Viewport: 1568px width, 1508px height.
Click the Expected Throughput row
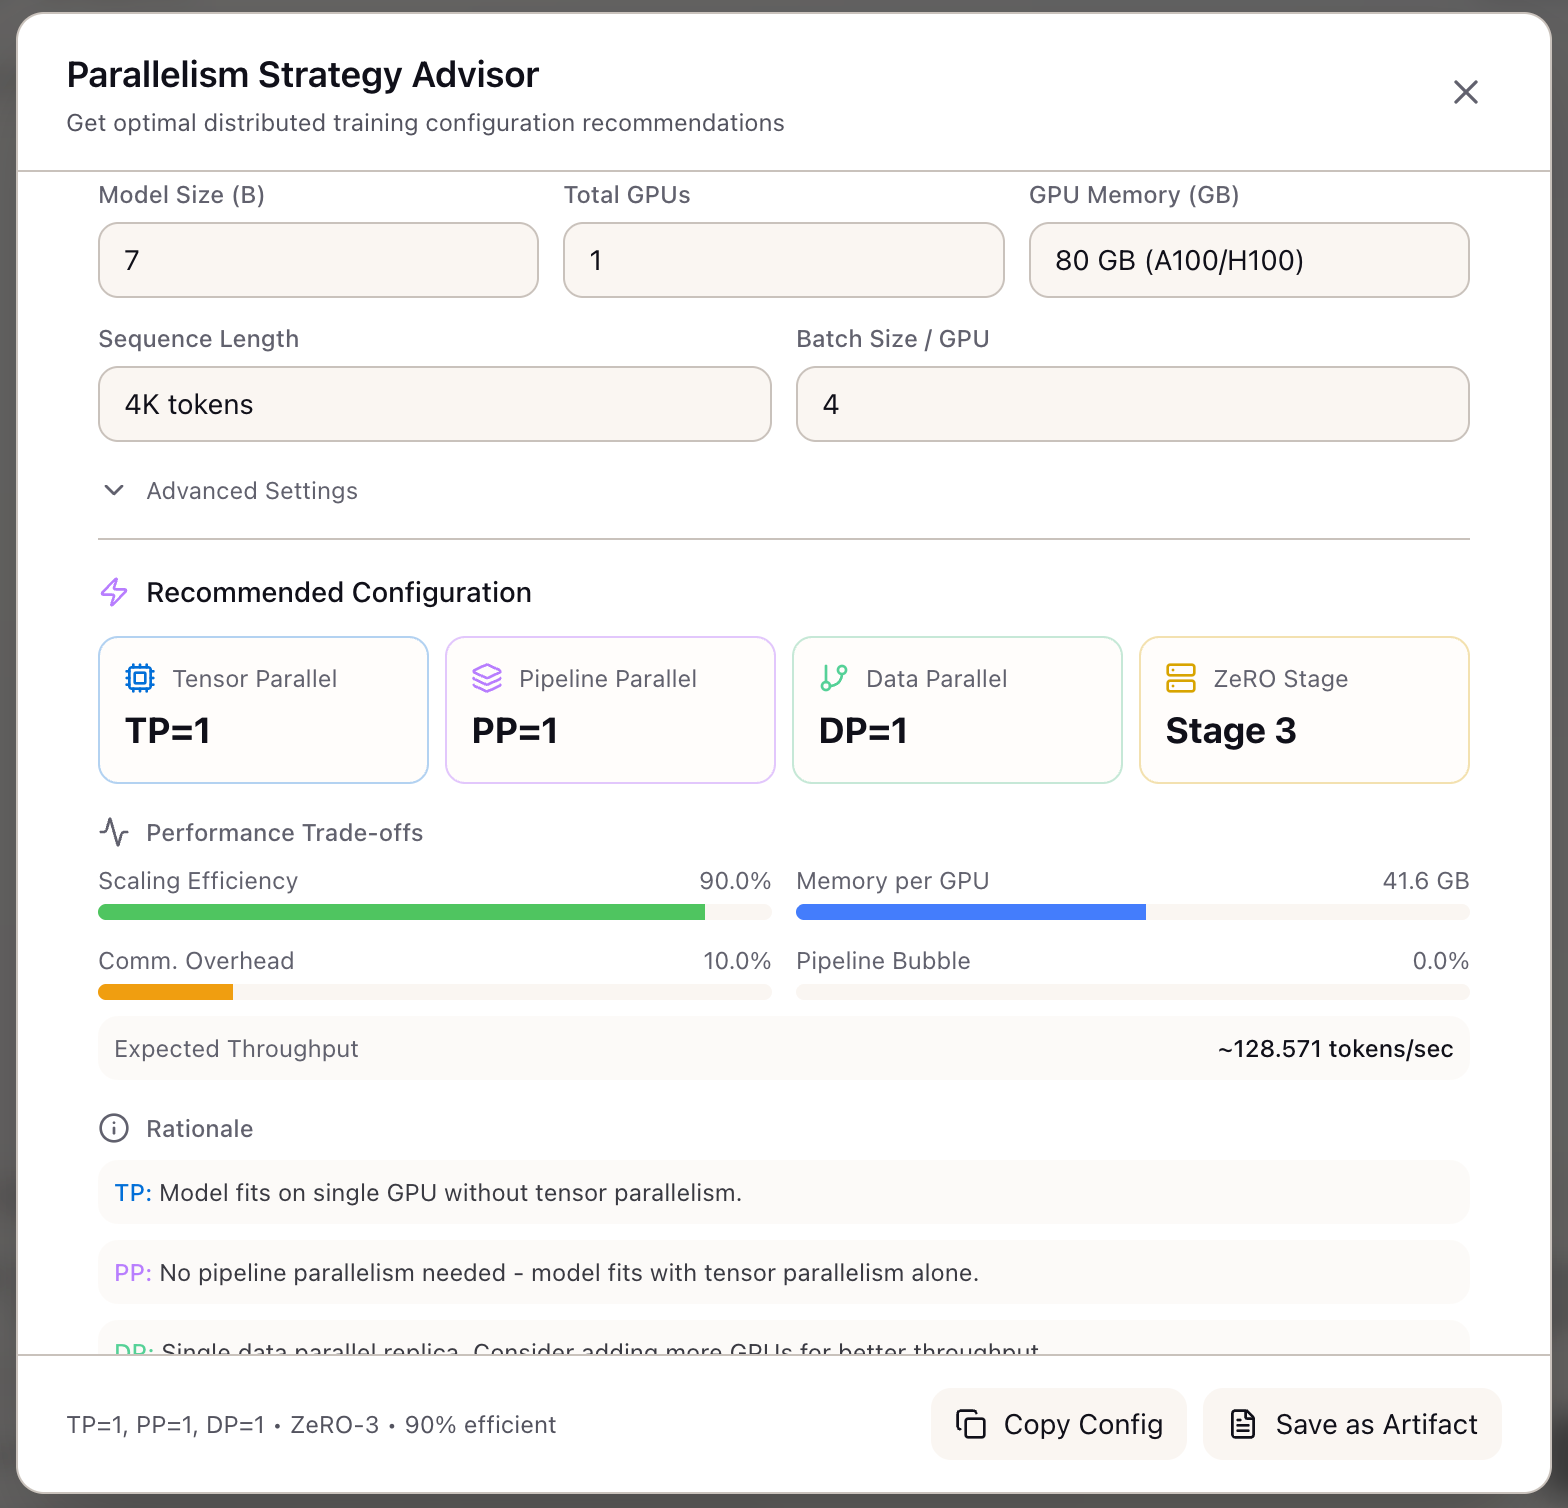tap(783, 1048)
